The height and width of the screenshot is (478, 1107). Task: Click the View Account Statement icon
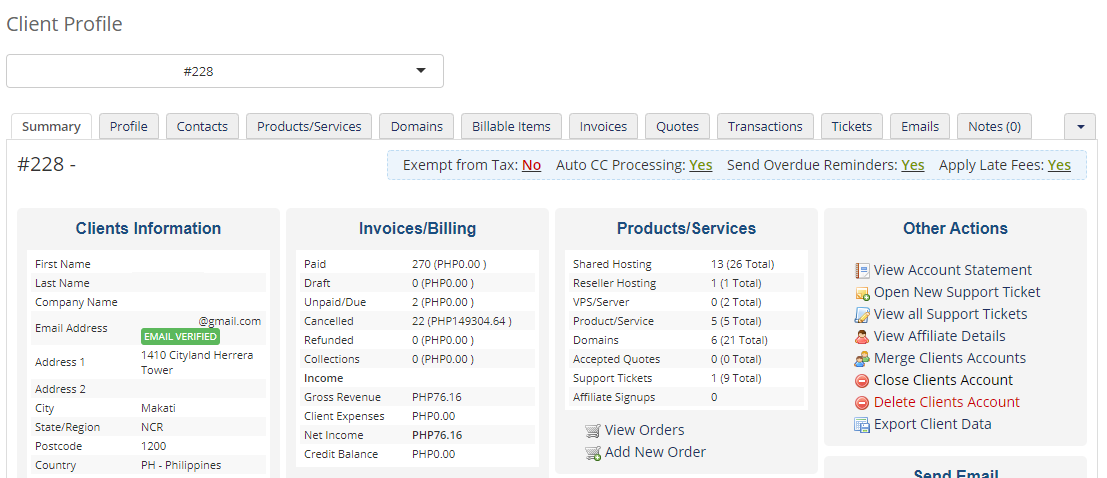862,271
